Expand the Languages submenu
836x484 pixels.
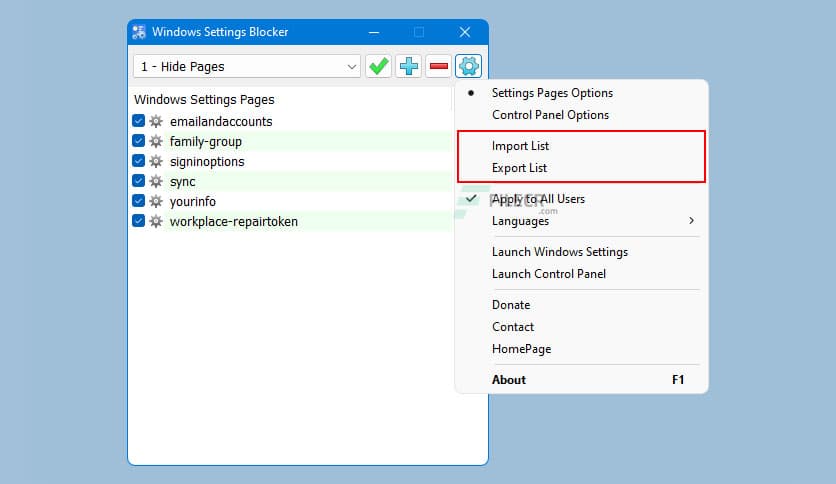point(581,221)
